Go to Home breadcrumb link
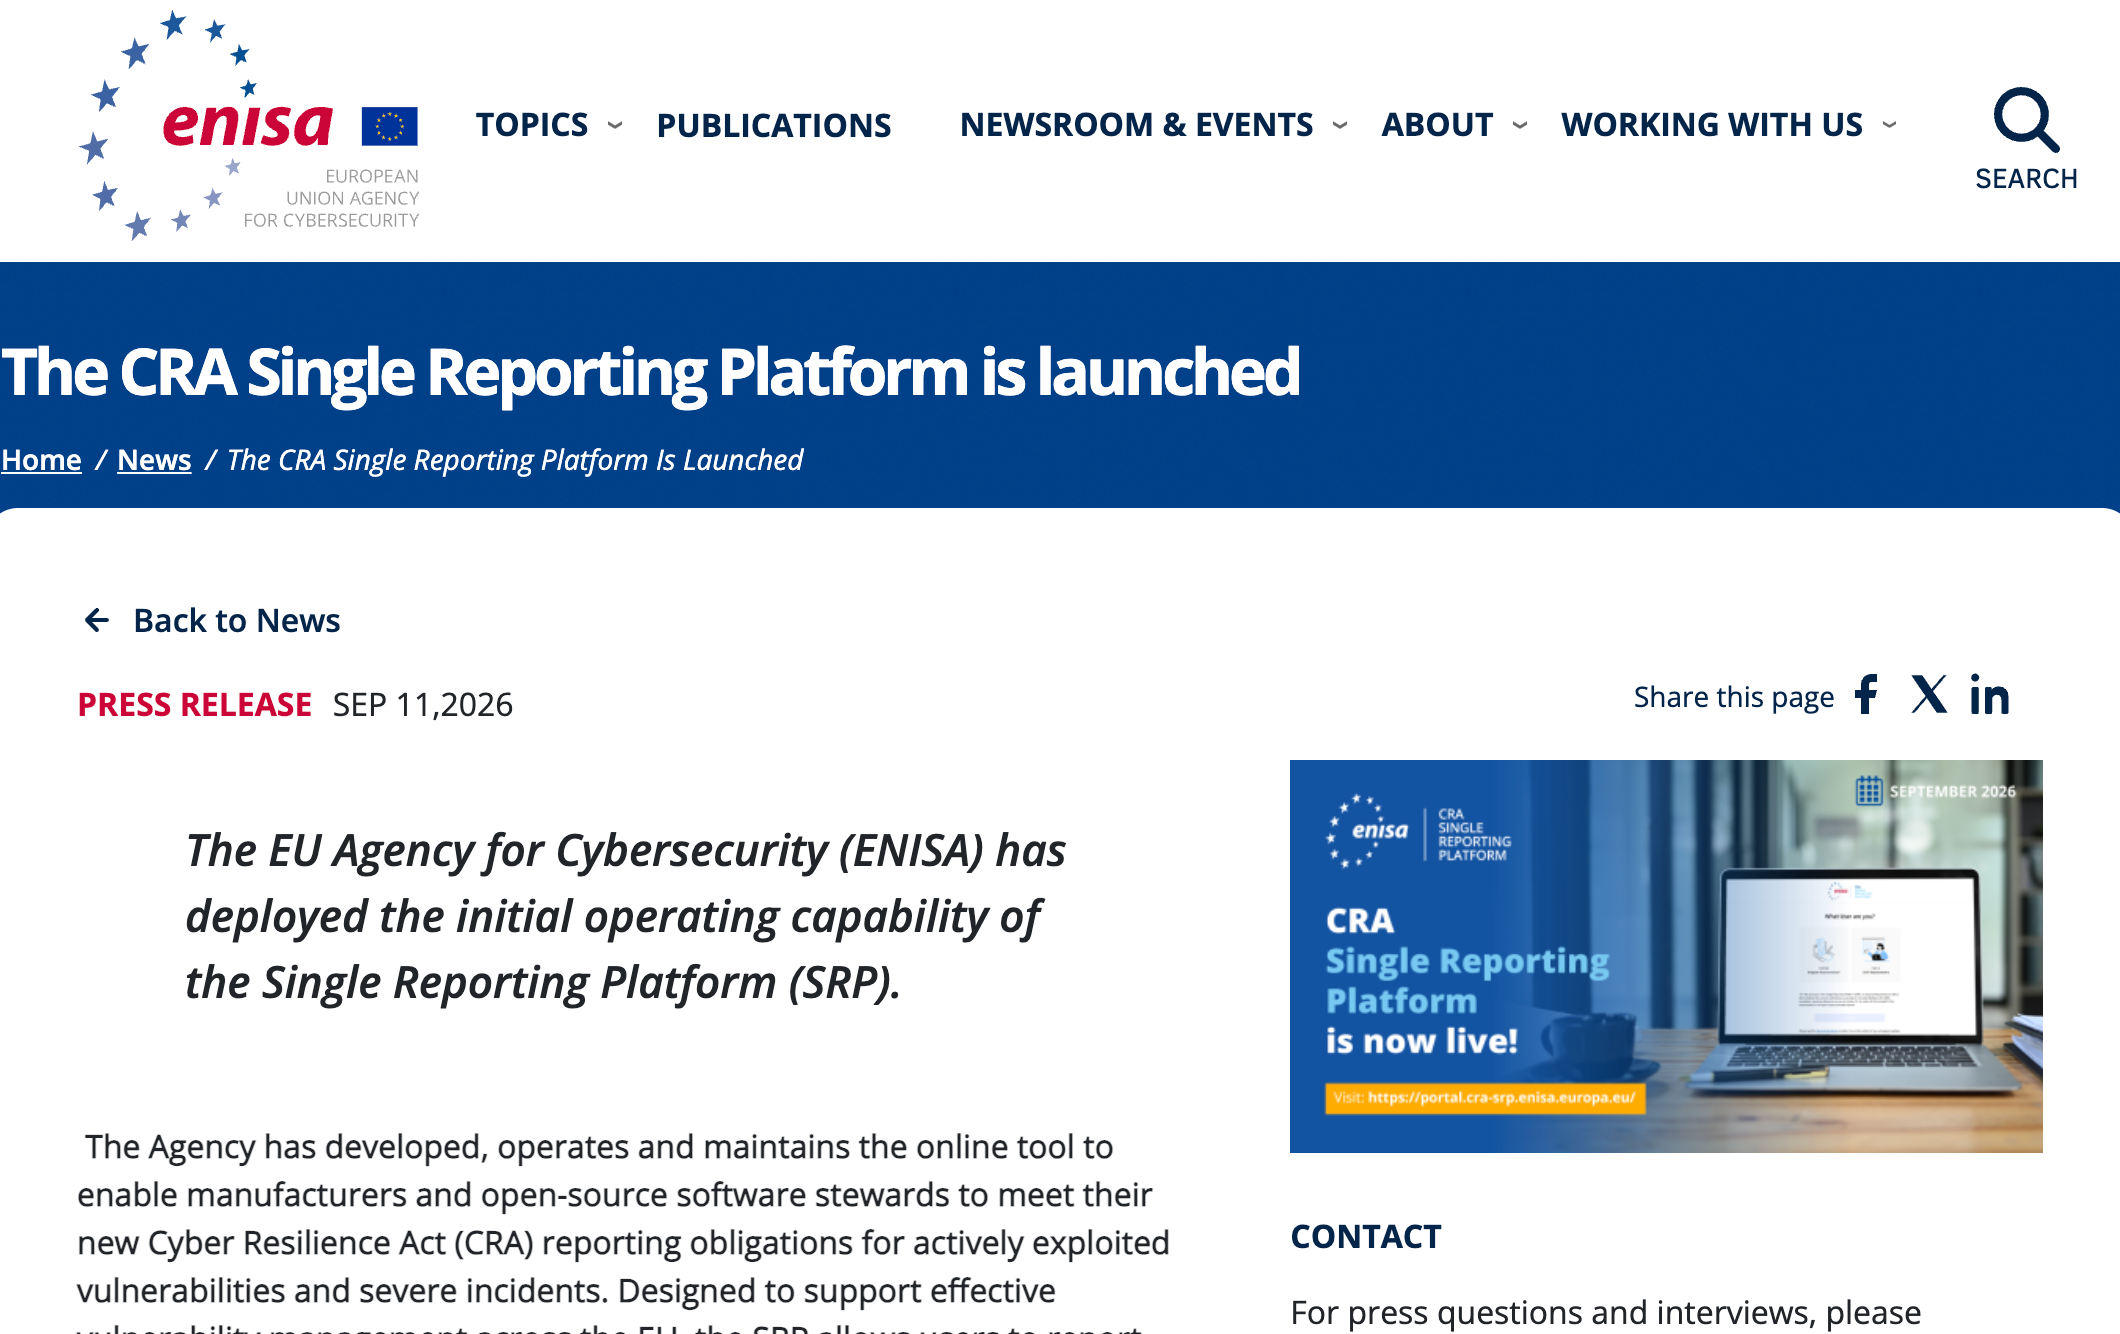Viewport: 2120px width, 1334px height. pyautogui.click(x=41, y=460)
